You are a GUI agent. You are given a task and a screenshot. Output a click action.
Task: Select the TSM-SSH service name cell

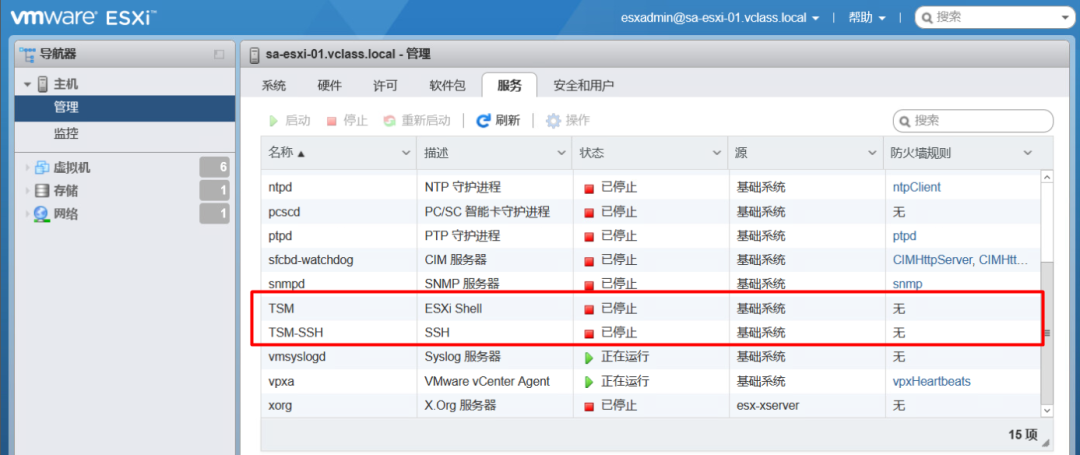[296, 333]
